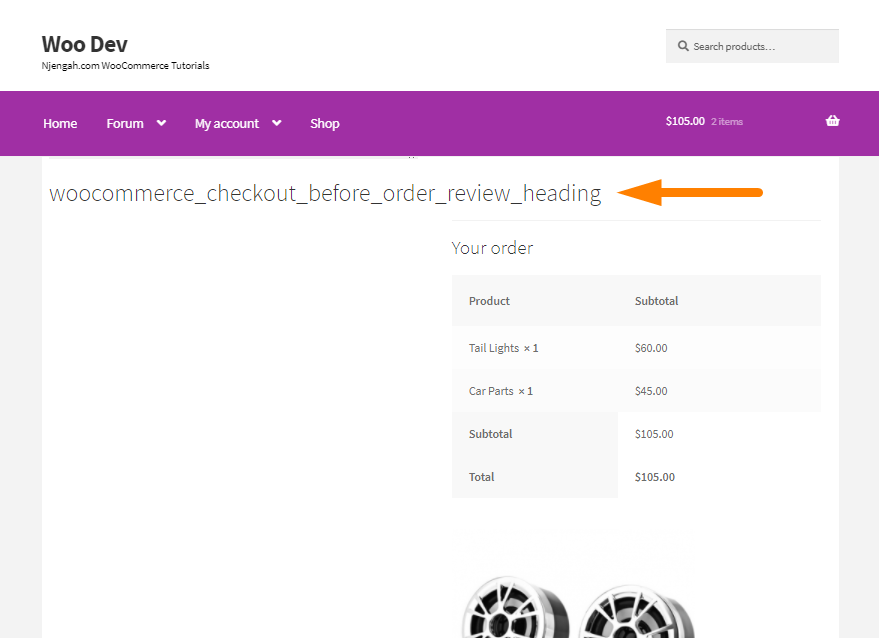879x638 pixels.
Task: Go to the Shop menu item
Action: (325, 123)
